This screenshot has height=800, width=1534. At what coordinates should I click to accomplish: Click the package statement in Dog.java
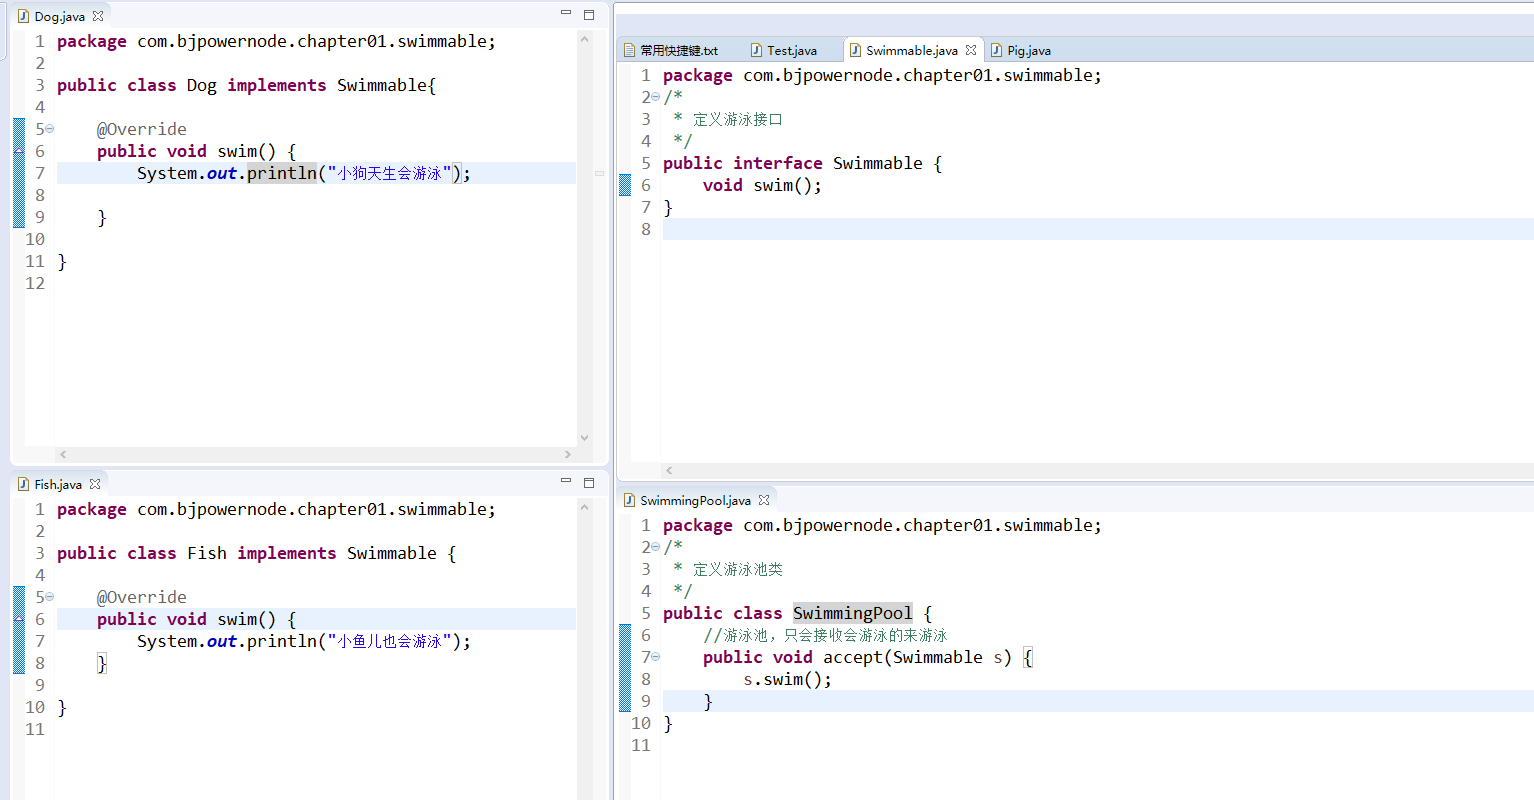pos(276,41)
